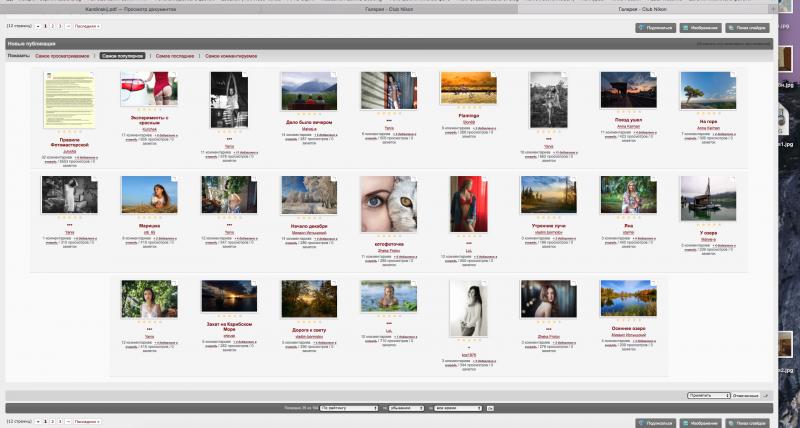Image resolution: width=800 pixels, height=428 pixels.
Task: Show Самое просматриваемое publications
Action: (x=62, y=56)
